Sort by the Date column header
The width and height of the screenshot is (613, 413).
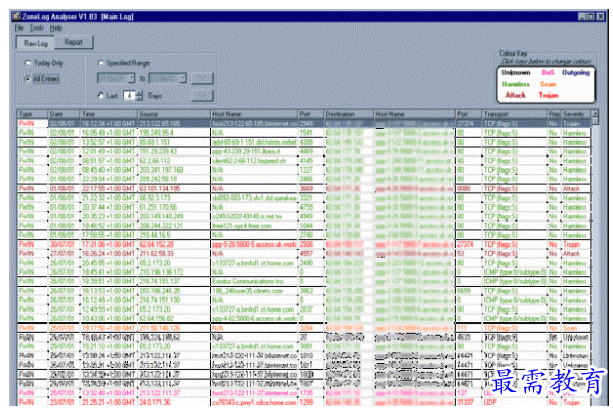pos(64,114)
